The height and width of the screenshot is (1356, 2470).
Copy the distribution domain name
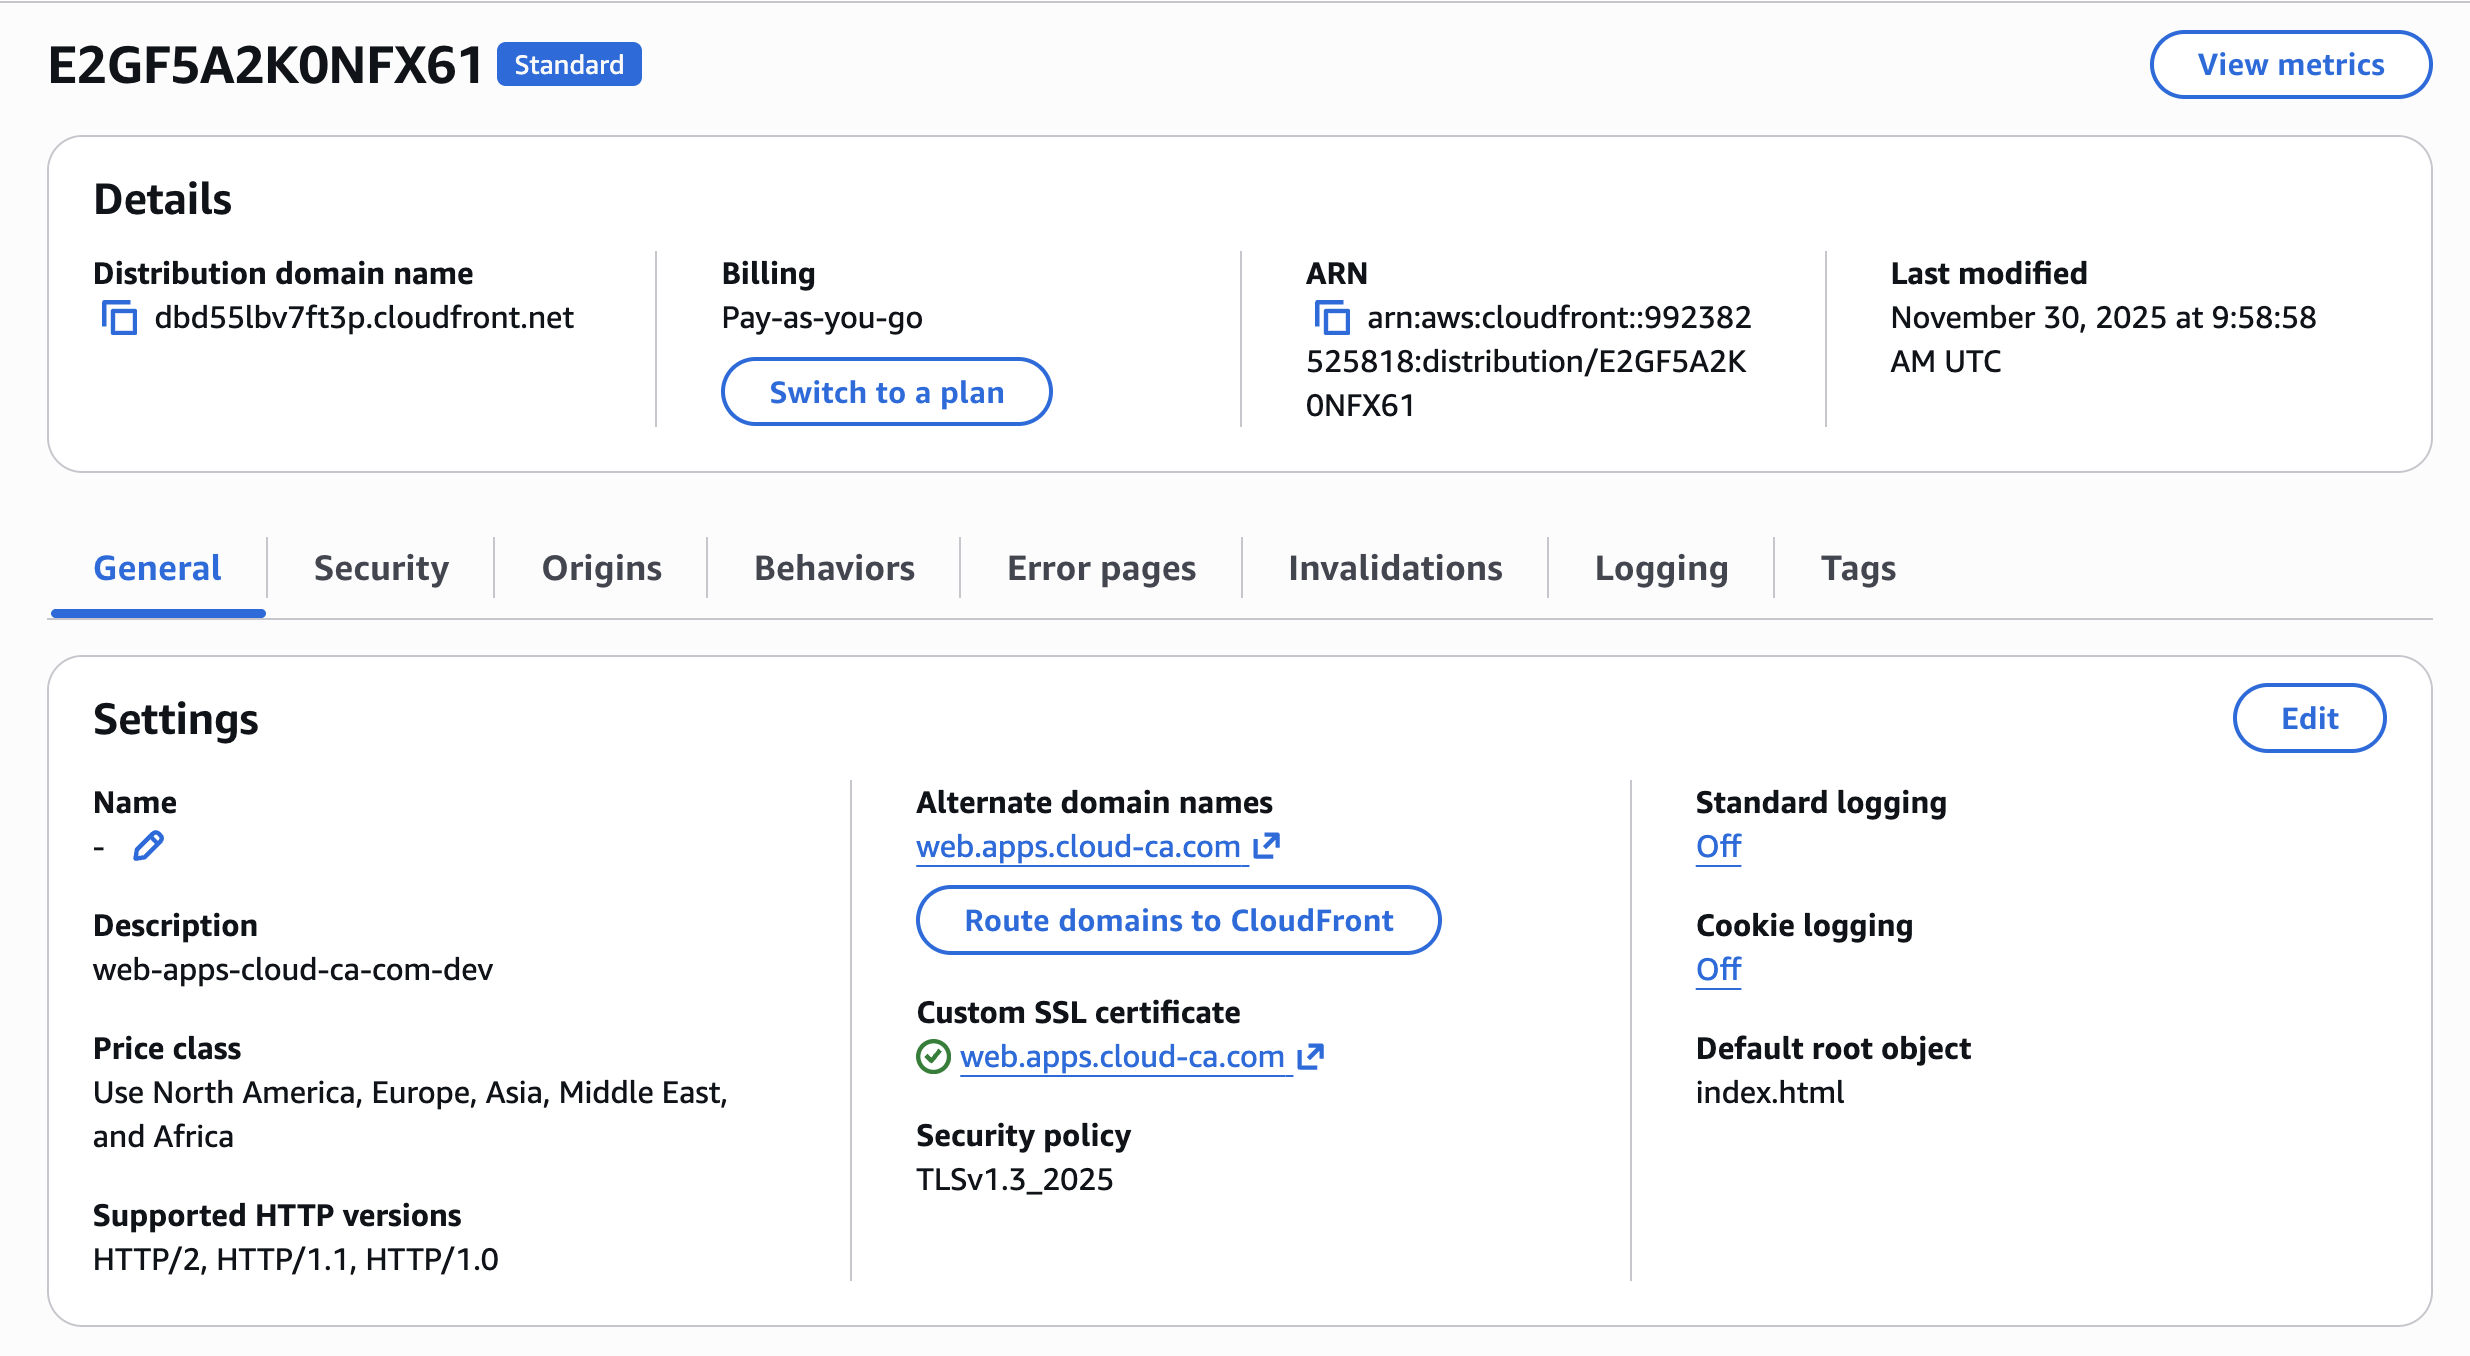[x=119, y=318]
